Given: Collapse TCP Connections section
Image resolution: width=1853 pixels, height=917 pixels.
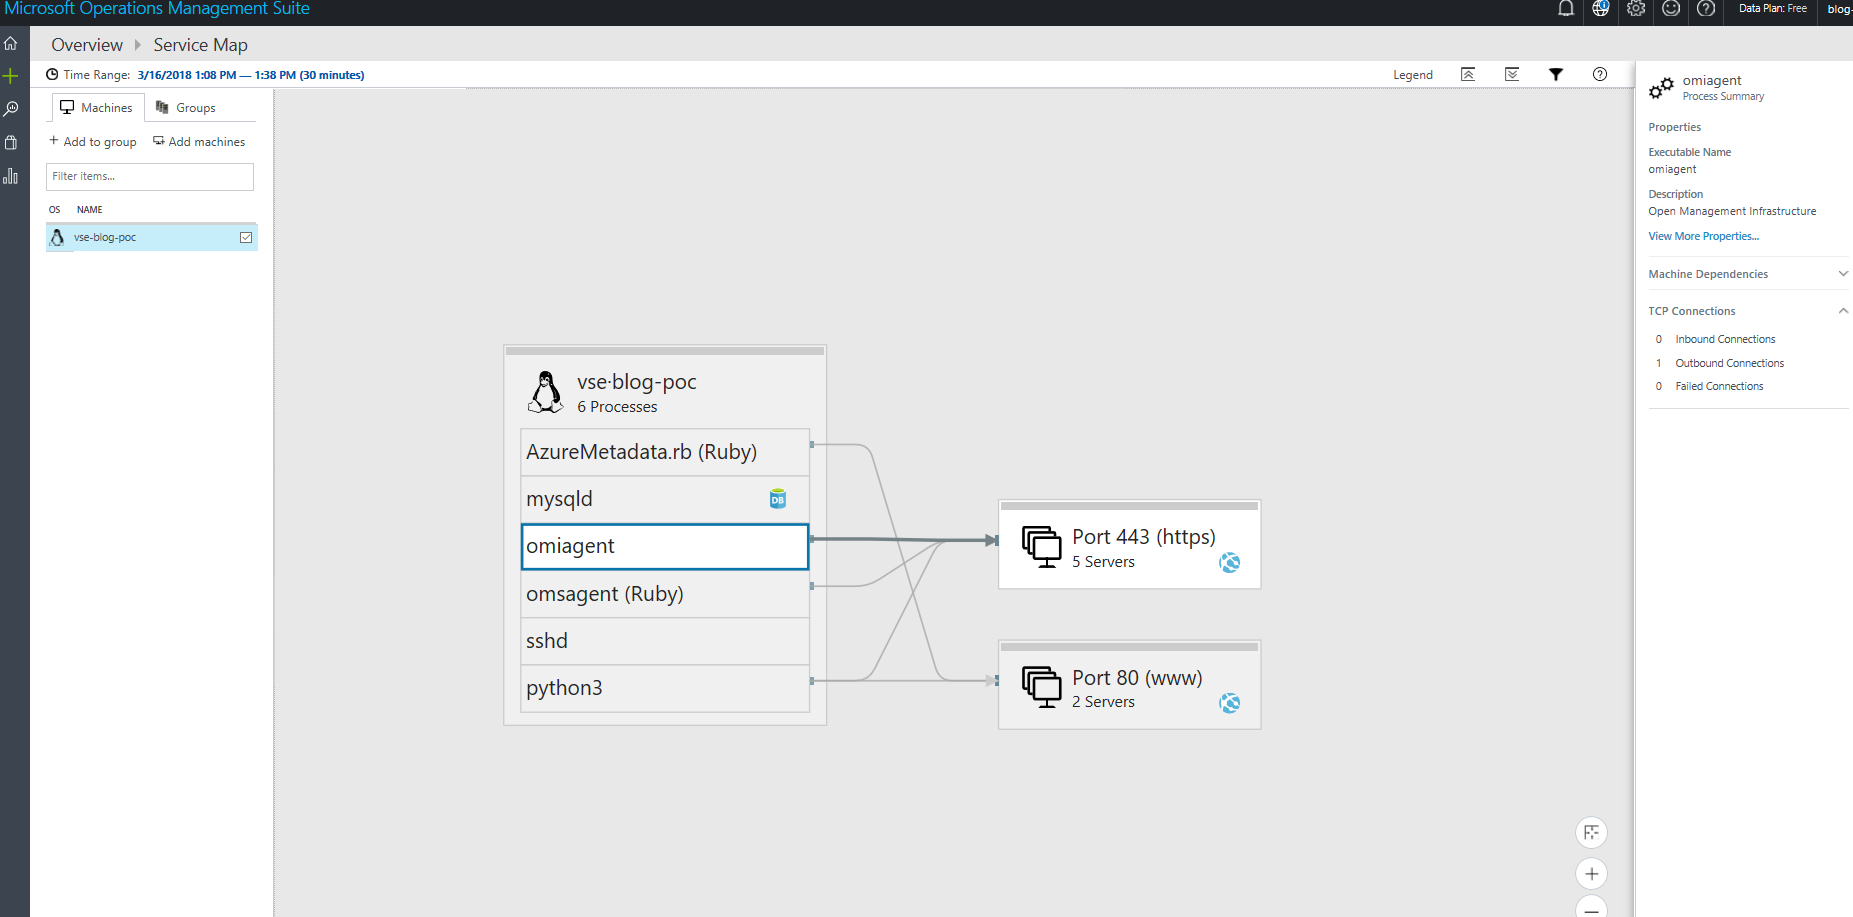Looking at the screenshot, I should coord(1843,311).
